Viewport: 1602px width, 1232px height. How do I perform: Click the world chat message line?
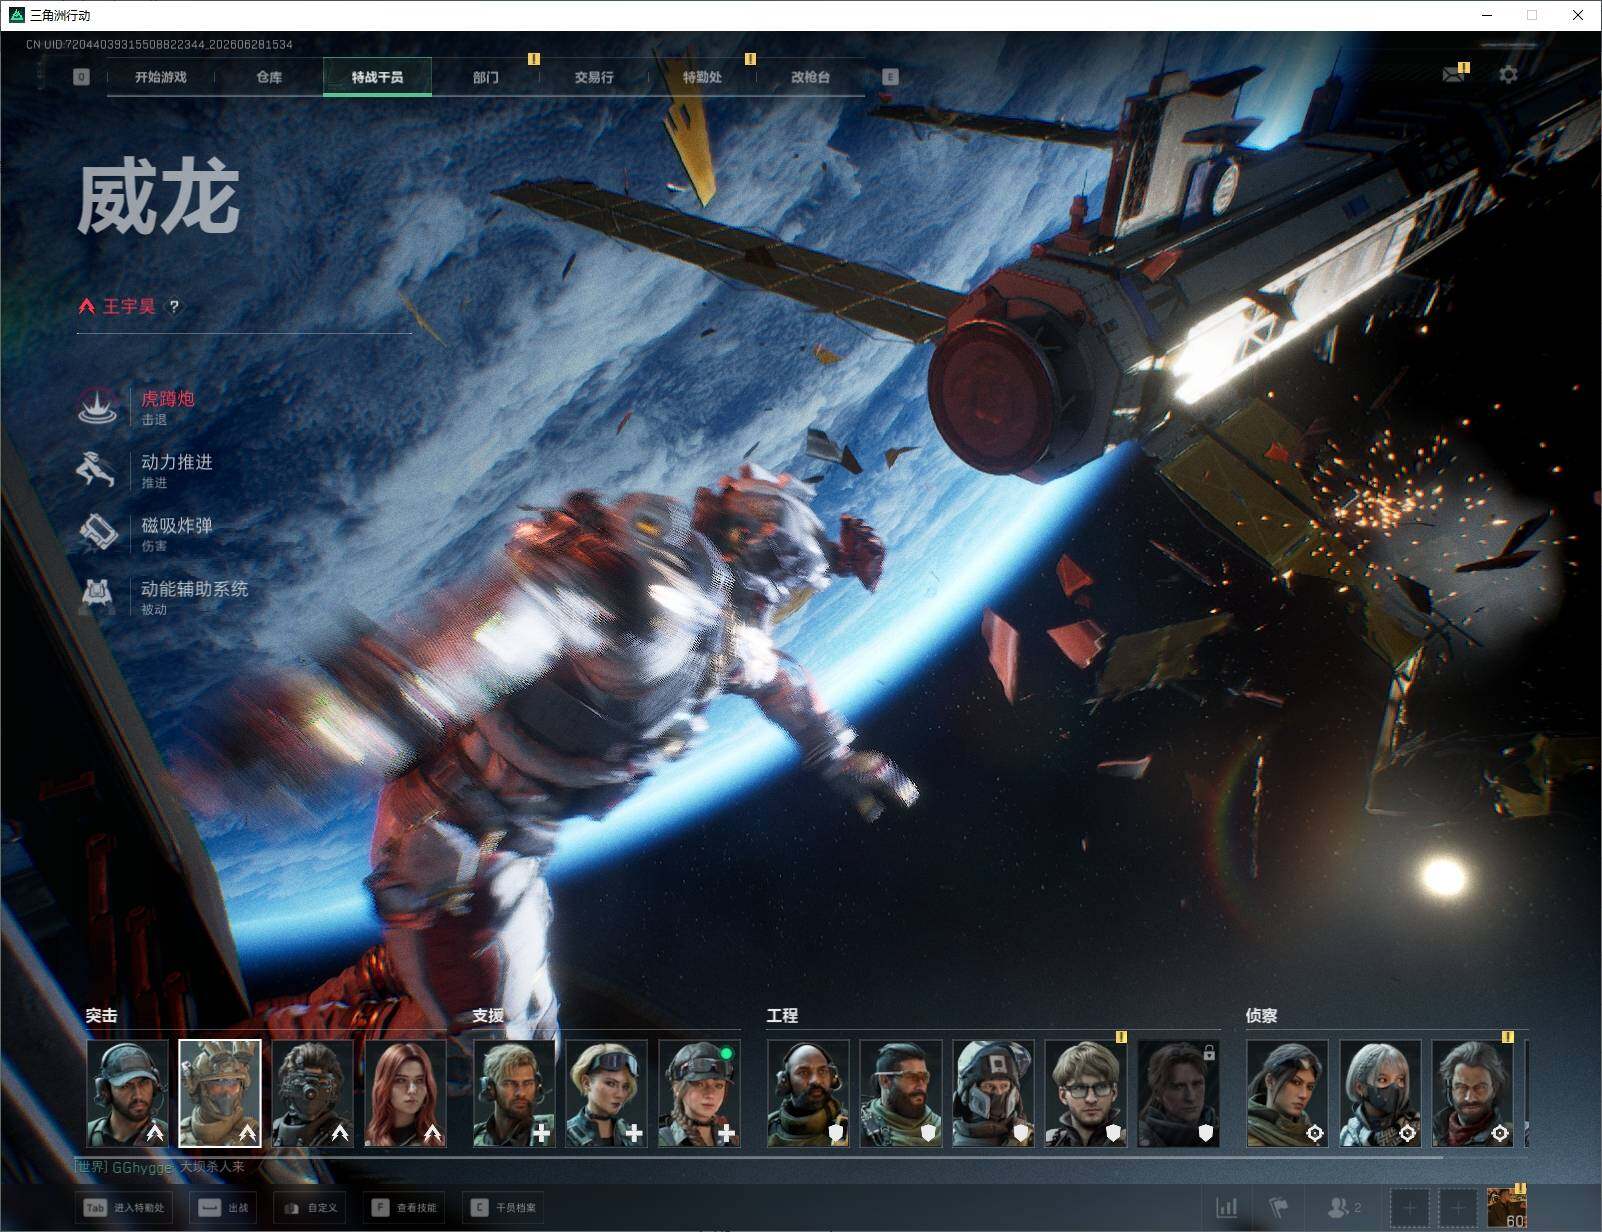[160, 1167]
